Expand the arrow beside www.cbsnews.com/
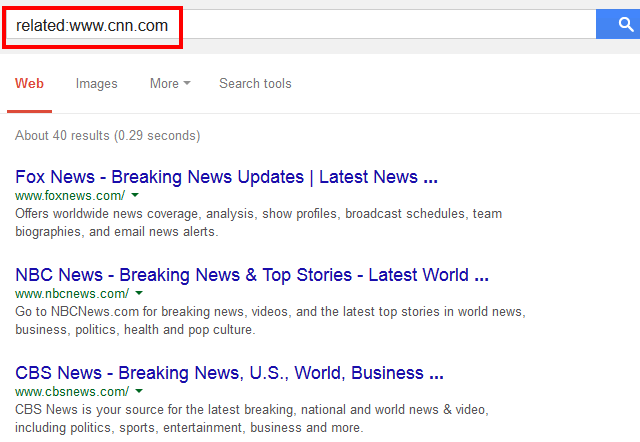640x442 pixels. point(139,391)
